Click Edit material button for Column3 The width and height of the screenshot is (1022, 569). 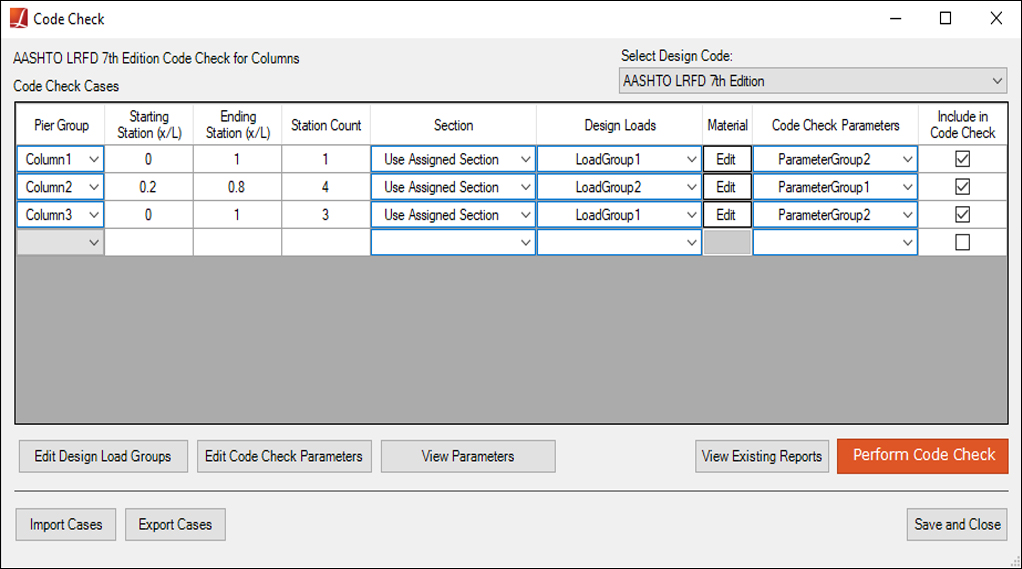coord(727,214)
